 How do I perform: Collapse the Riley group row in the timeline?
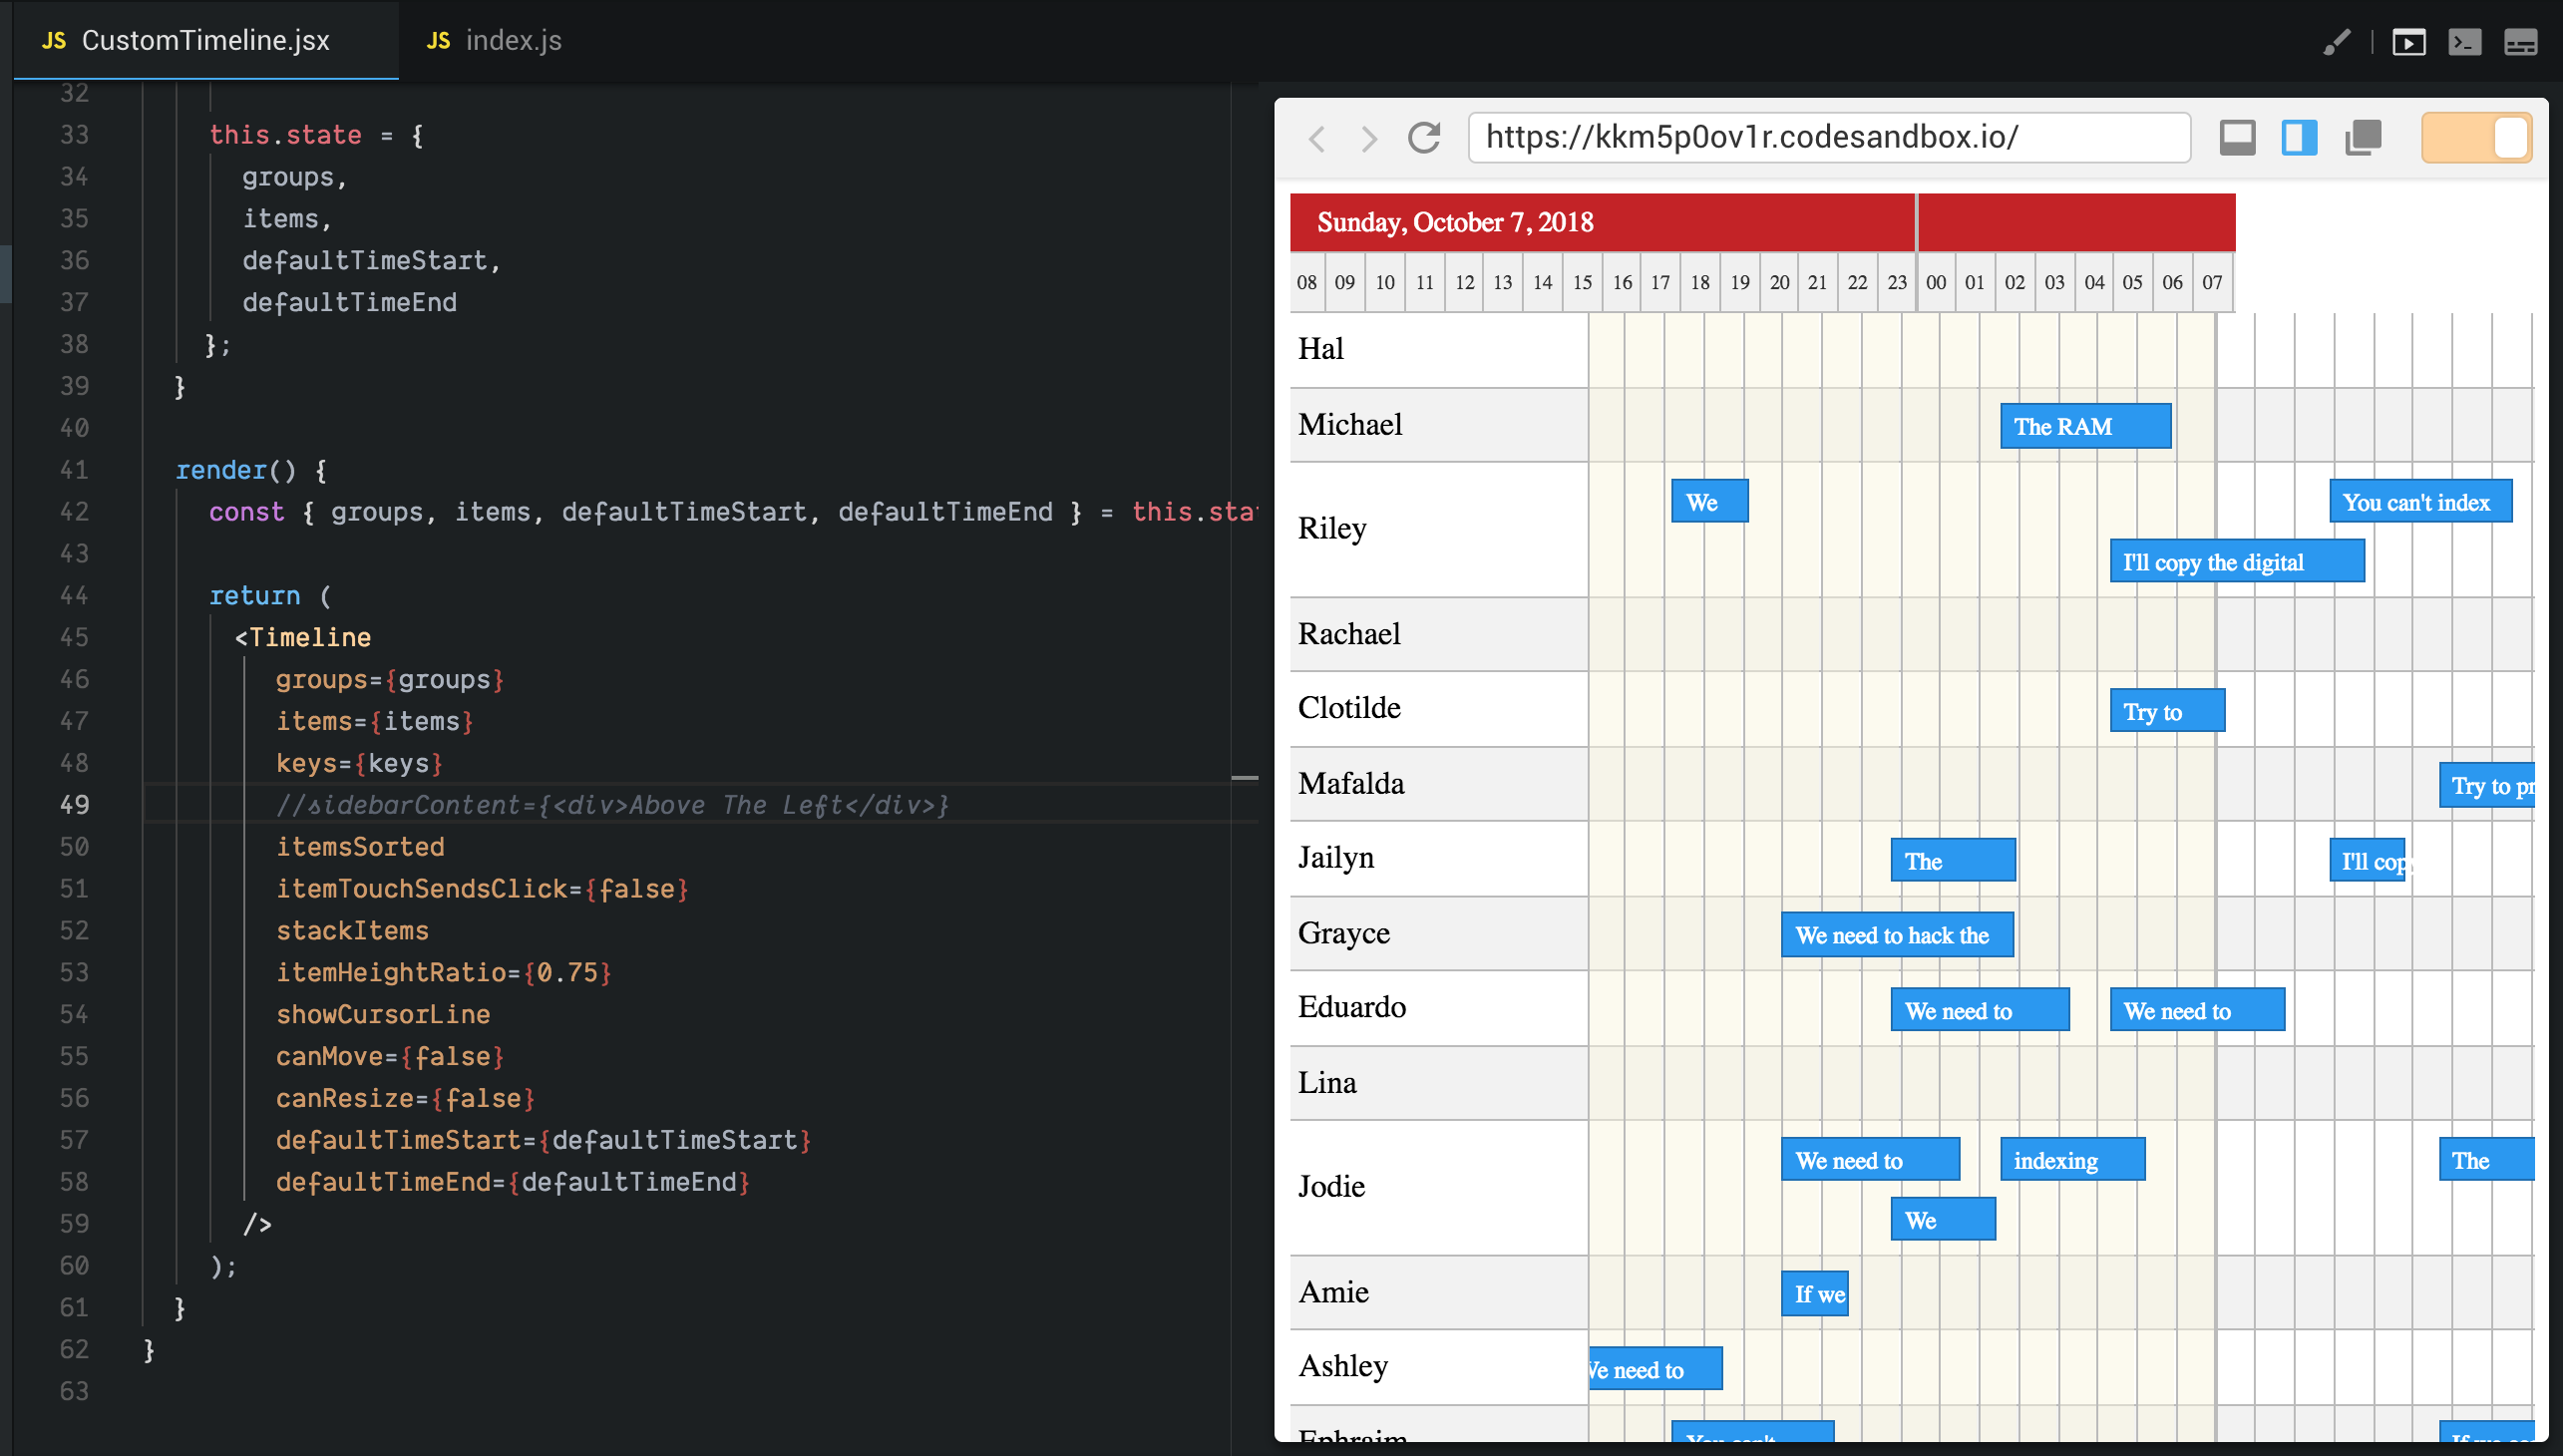tap(1332, 529)
